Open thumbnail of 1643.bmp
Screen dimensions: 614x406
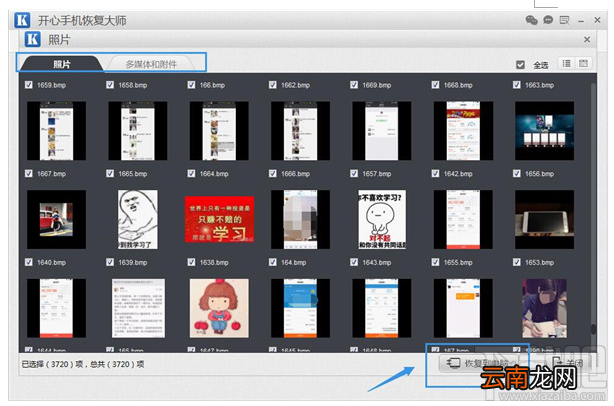click(382, 308)
